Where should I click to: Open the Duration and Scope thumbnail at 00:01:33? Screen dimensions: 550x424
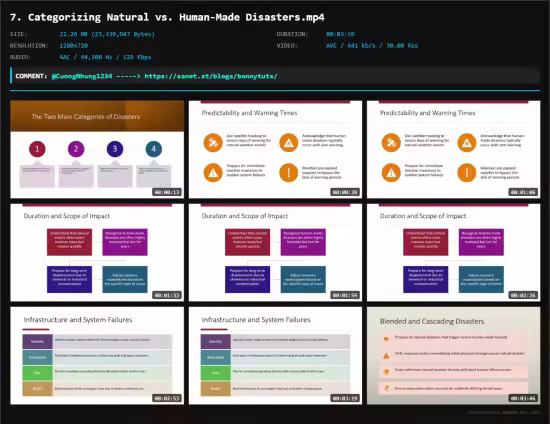point(97,253)
